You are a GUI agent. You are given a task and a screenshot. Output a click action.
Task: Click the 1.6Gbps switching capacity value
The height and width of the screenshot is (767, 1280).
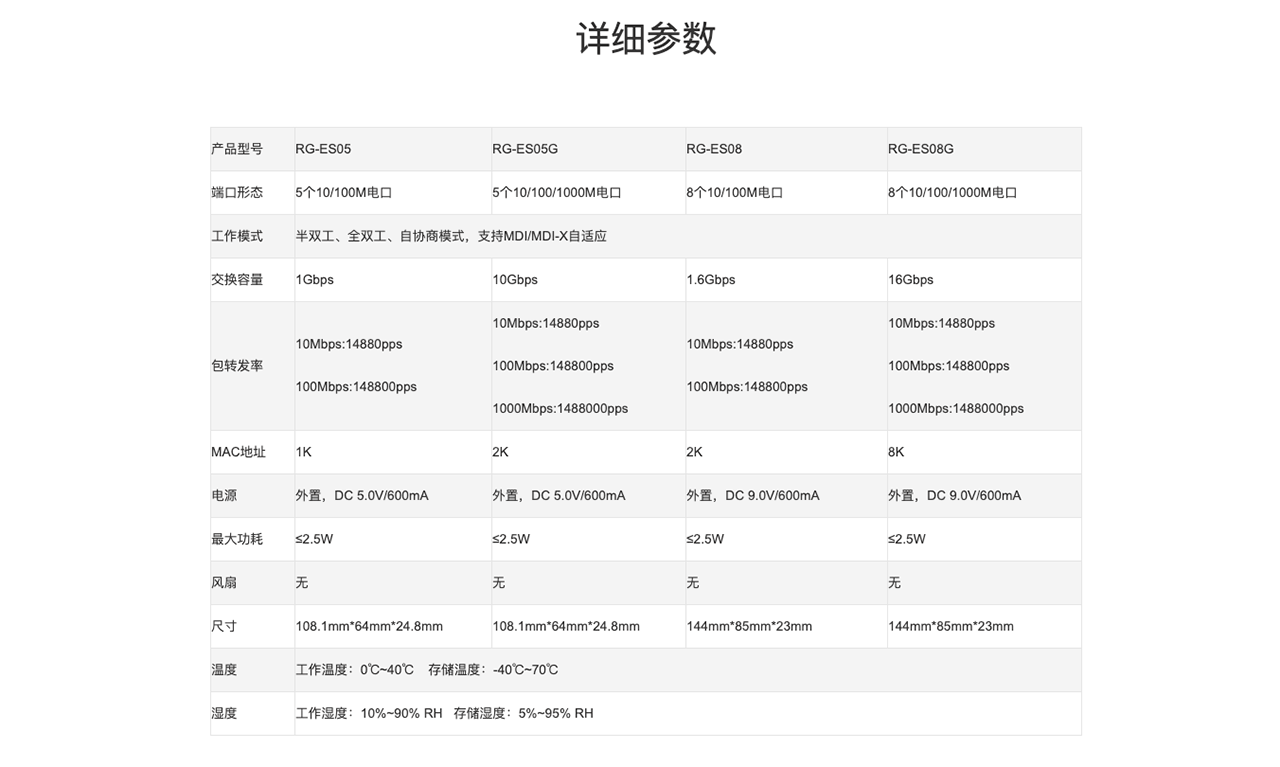711,280
